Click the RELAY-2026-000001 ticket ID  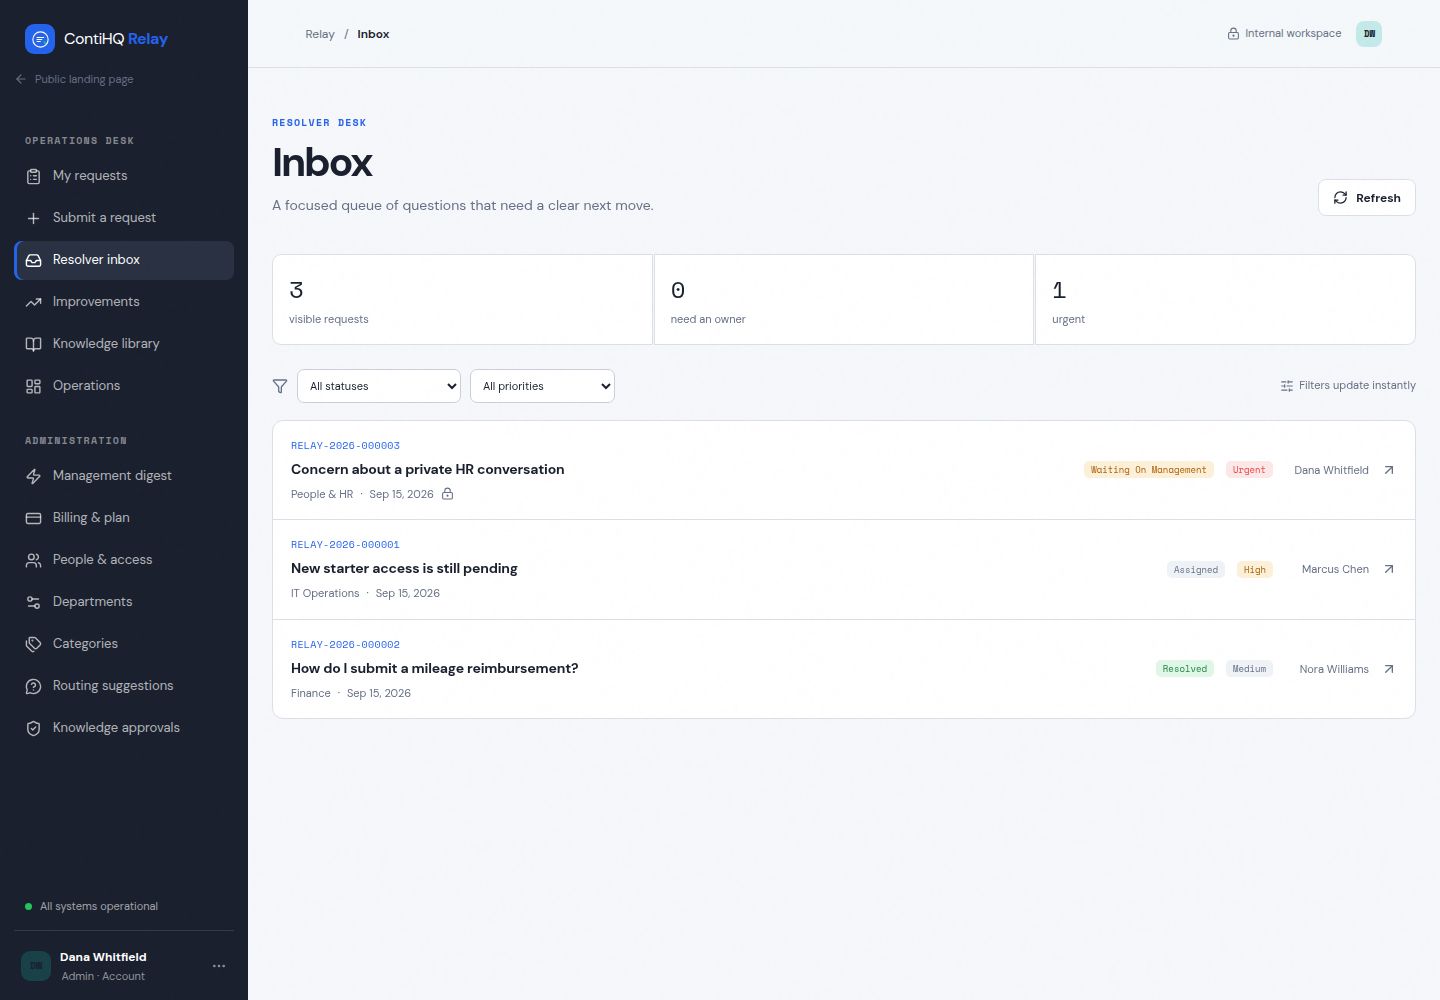(345, 545)
